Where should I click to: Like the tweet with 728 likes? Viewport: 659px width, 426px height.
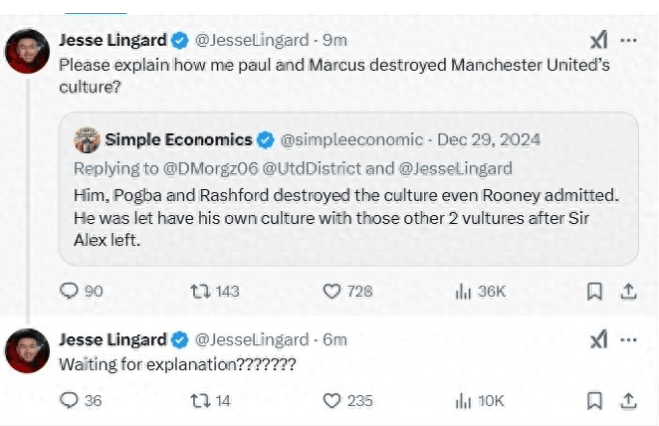[332, 291]
